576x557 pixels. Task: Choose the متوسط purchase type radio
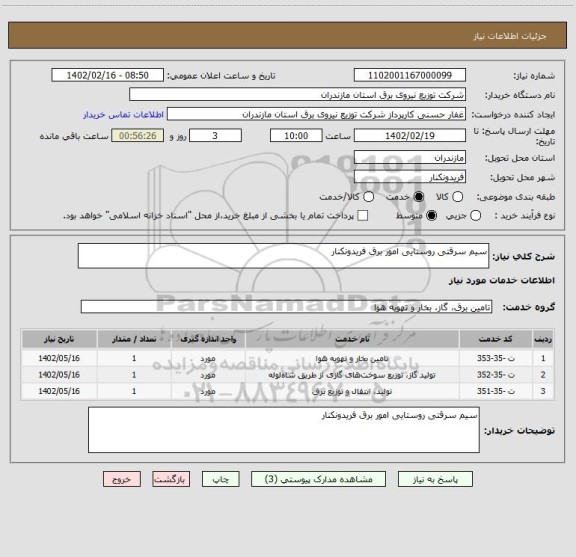tap(431, 216)
